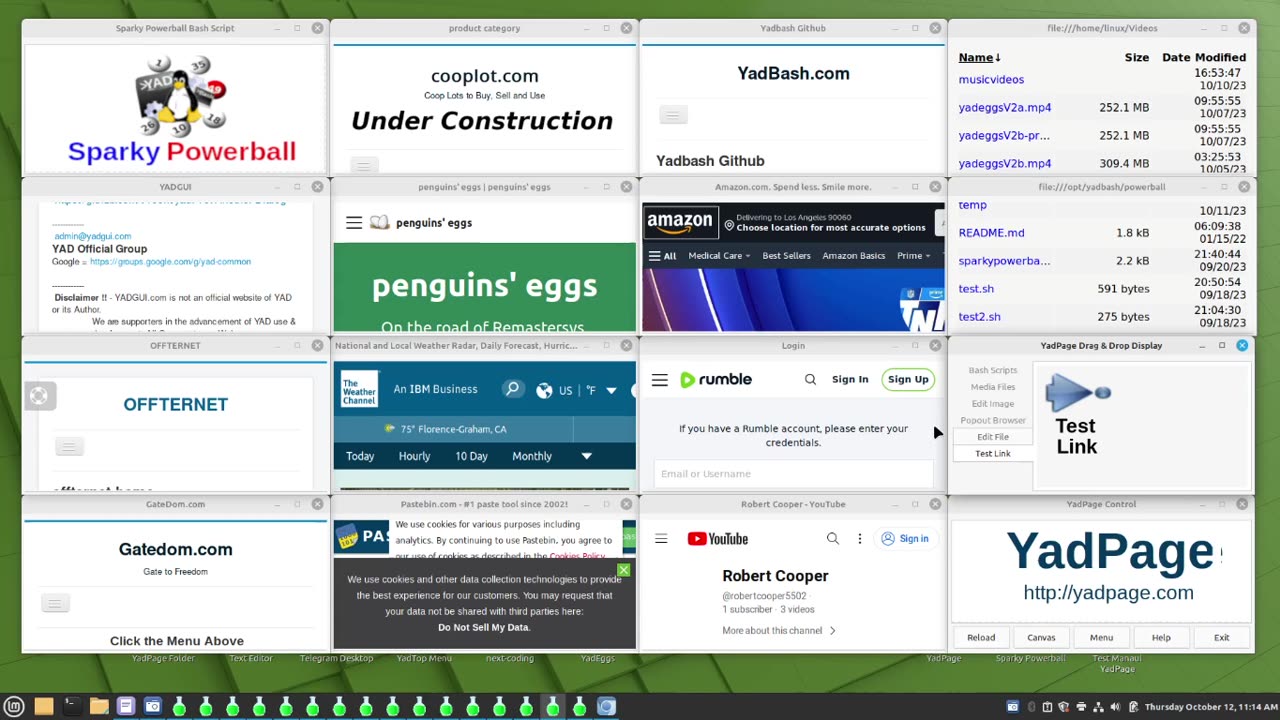Sort by the Name column header
1280x720 pixels.
click(x=979, y=58)
